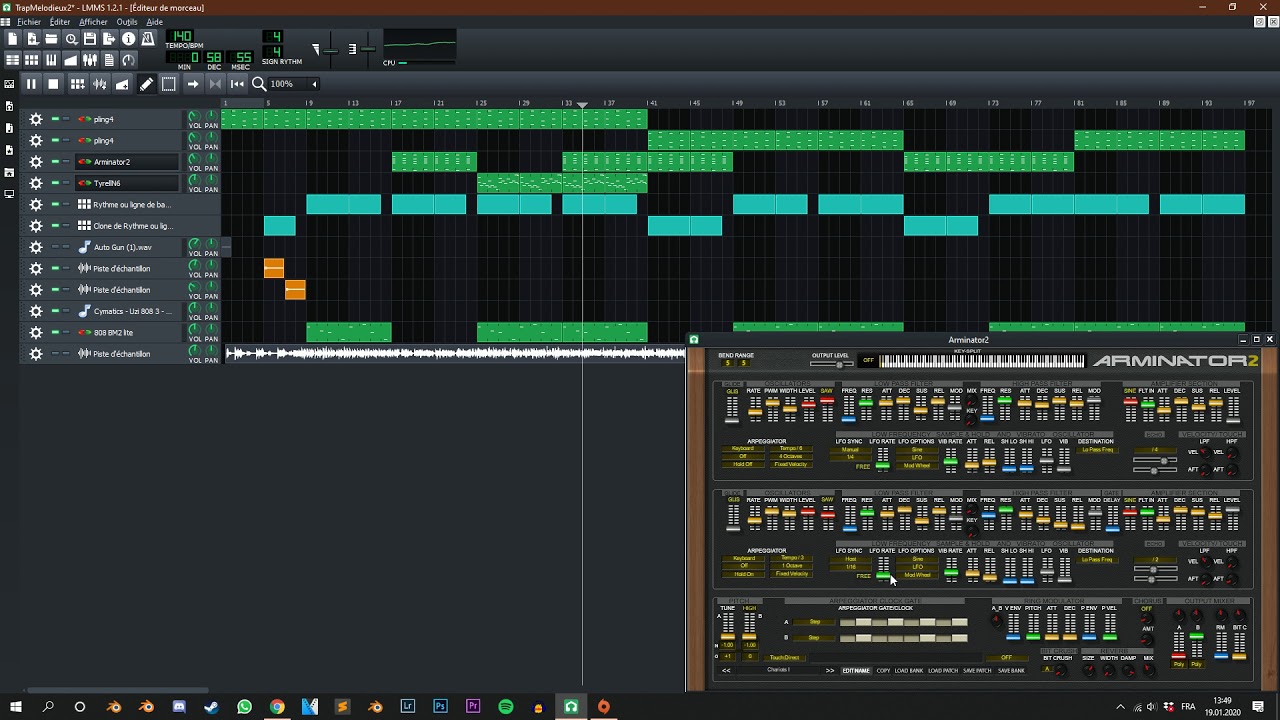The height and width of the screenshot is (720, 1280).
Task: Select draw mode pencil tool
Action: 146,84
